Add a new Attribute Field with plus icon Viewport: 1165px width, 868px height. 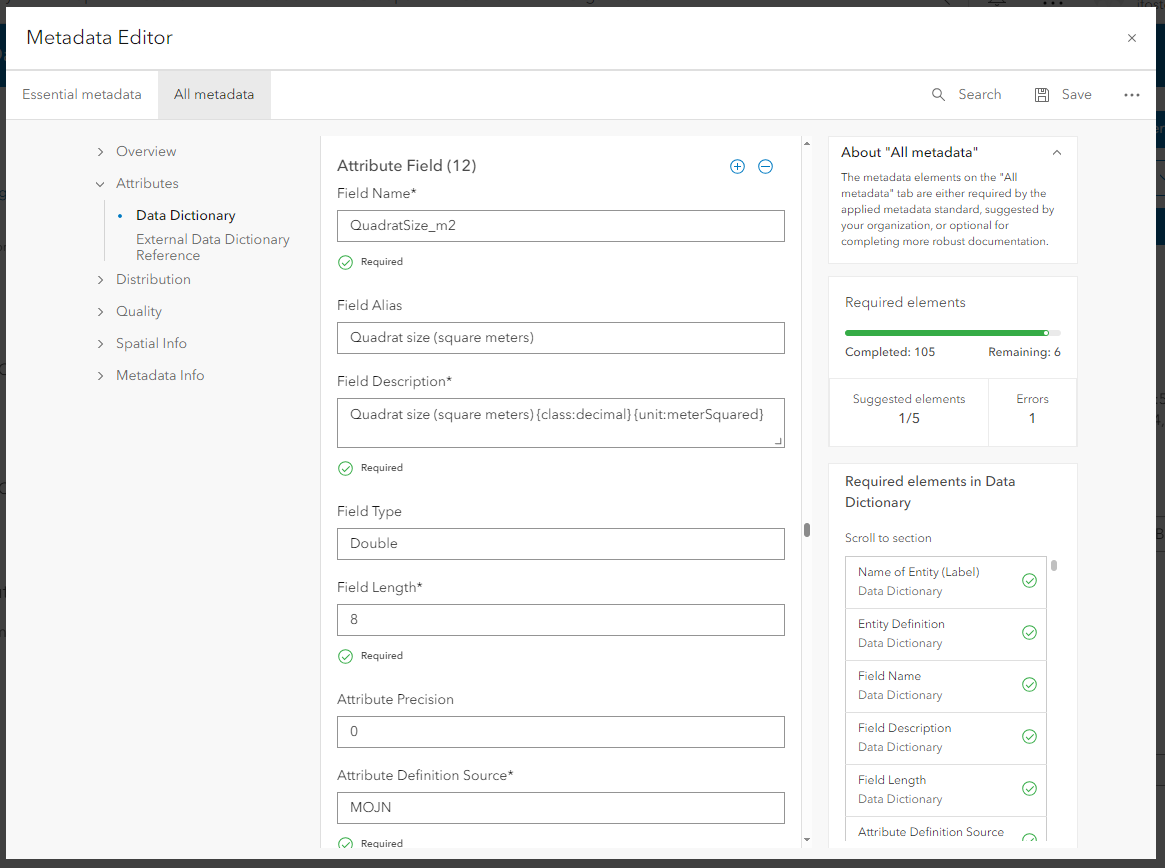point(737,166)
